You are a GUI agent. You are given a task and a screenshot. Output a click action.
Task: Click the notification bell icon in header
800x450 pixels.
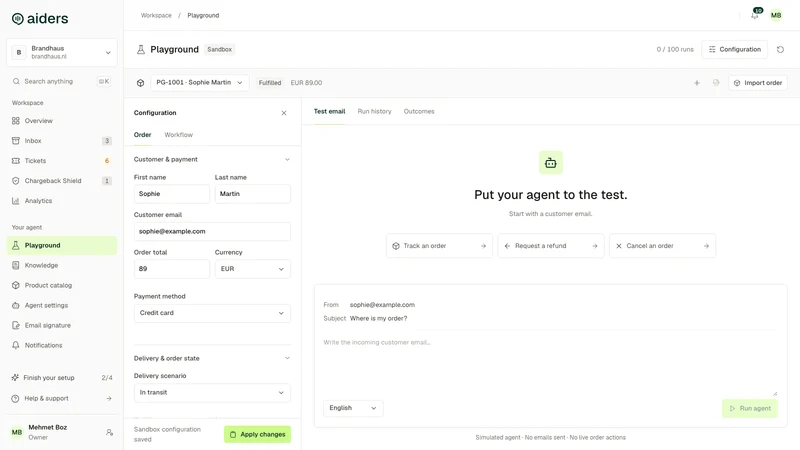(755, 15)
